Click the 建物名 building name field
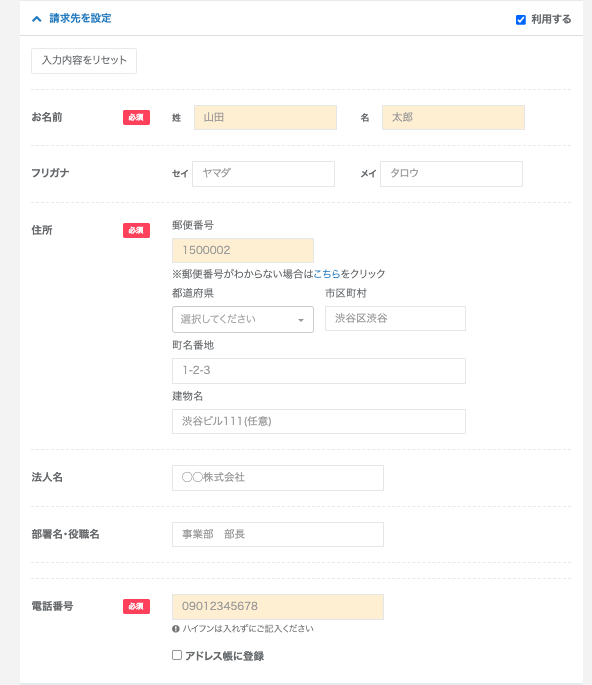 tap(319, 422)
